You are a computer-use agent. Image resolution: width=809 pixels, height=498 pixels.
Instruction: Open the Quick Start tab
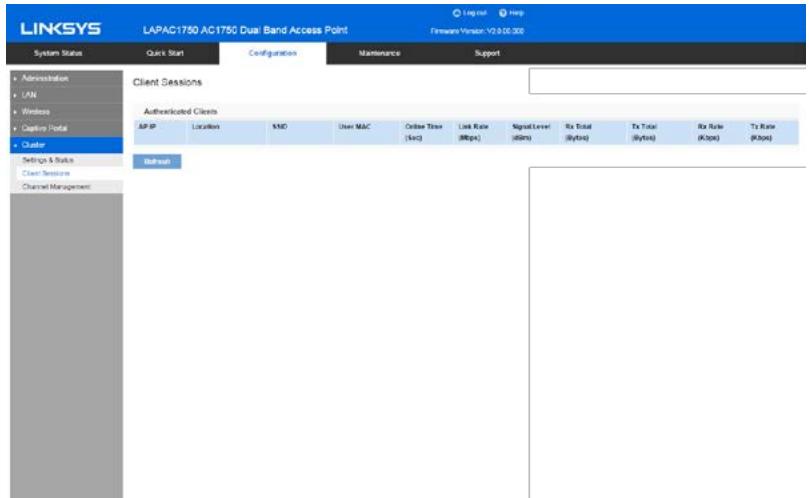165,53
